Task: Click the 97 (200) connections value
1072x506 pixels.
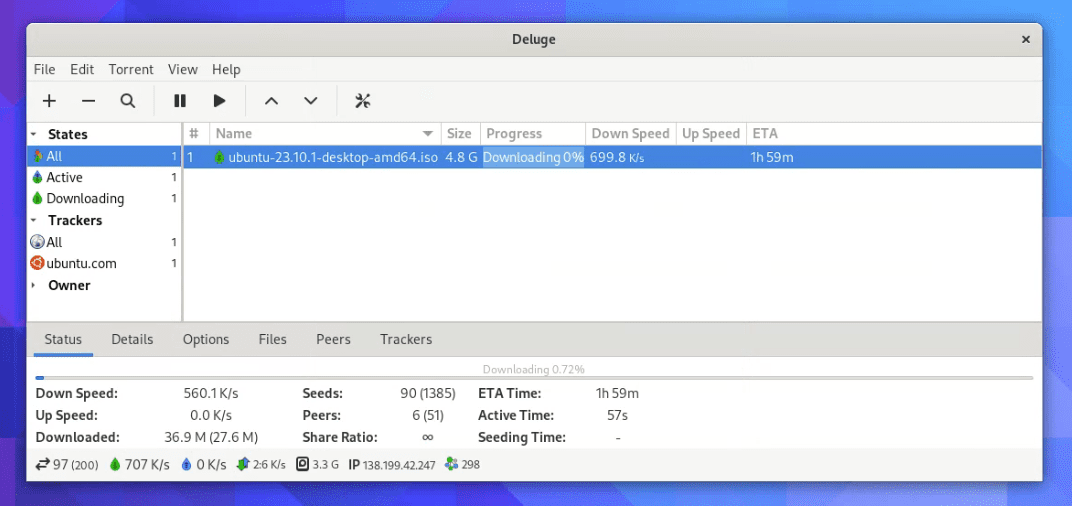Action: (x=76, y=464)
